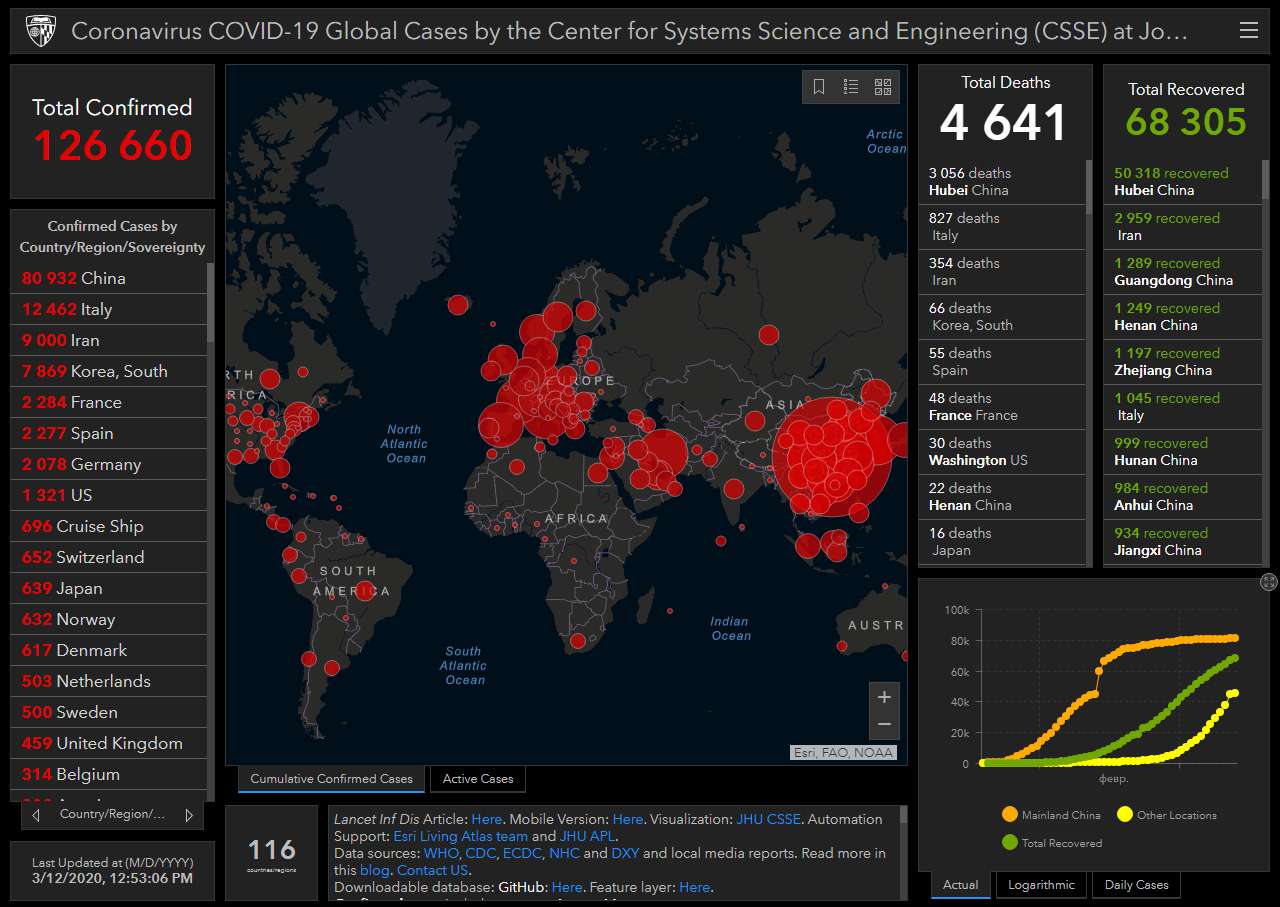The image size is (1280, 907).
Task: Zoom in on the map
Action: [x=884, y=697]
